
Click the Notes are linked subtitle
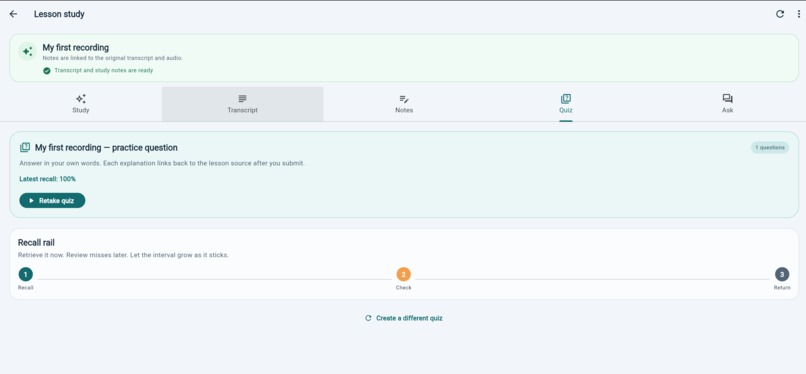(x=113, y=59)
